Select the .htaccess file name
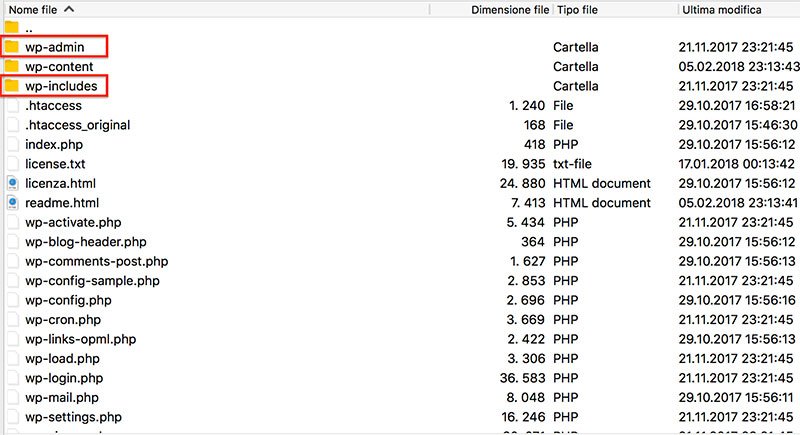Screen dimensions: 800x435 (x=54, y=106)
